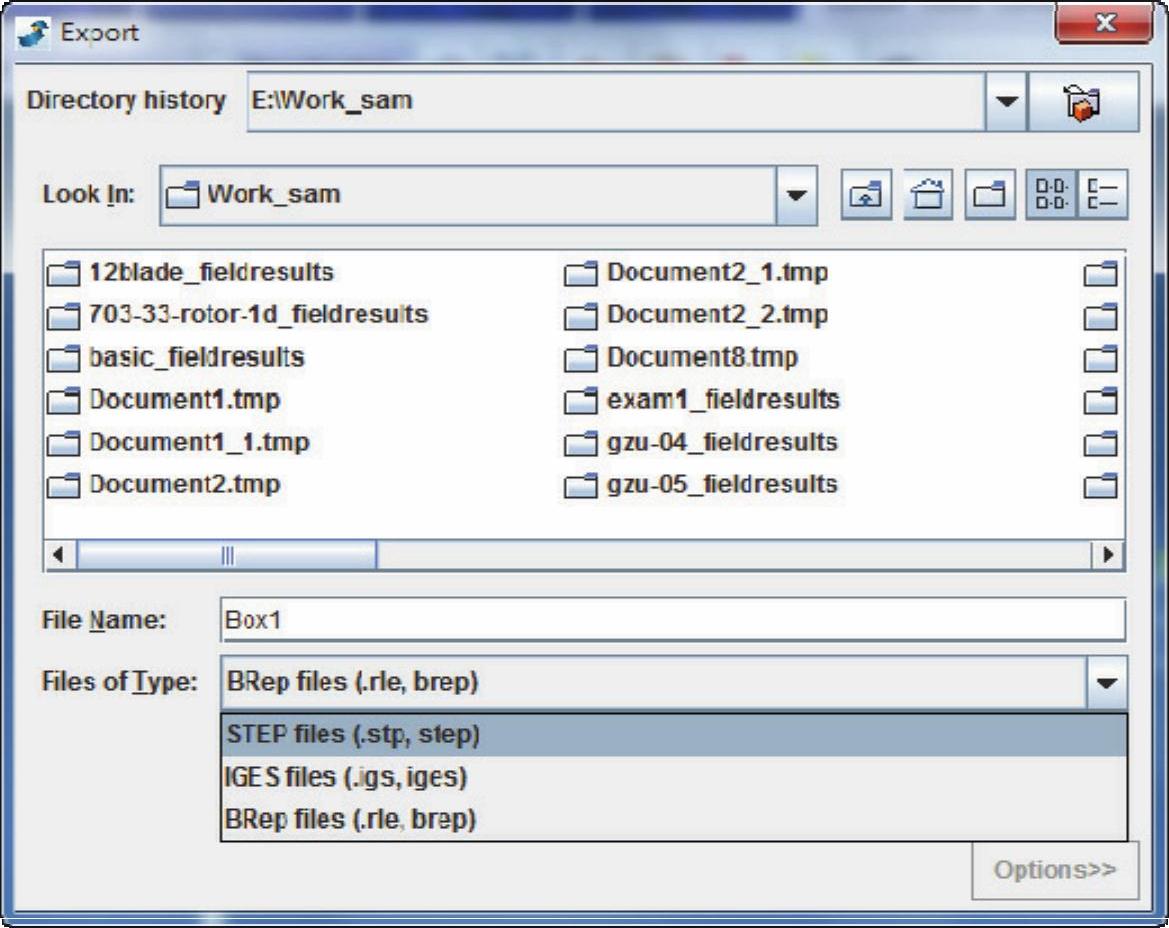Create a new folder

988,194
